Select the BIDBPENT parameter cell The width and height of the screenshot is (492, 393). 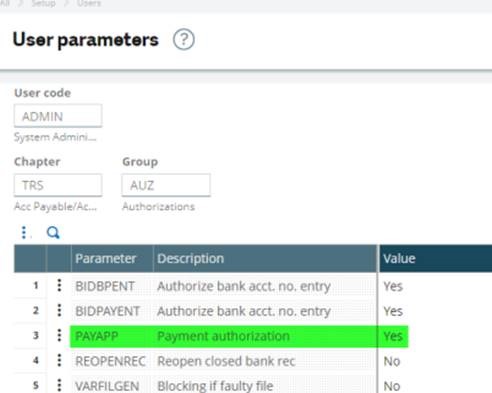(112, 286)
